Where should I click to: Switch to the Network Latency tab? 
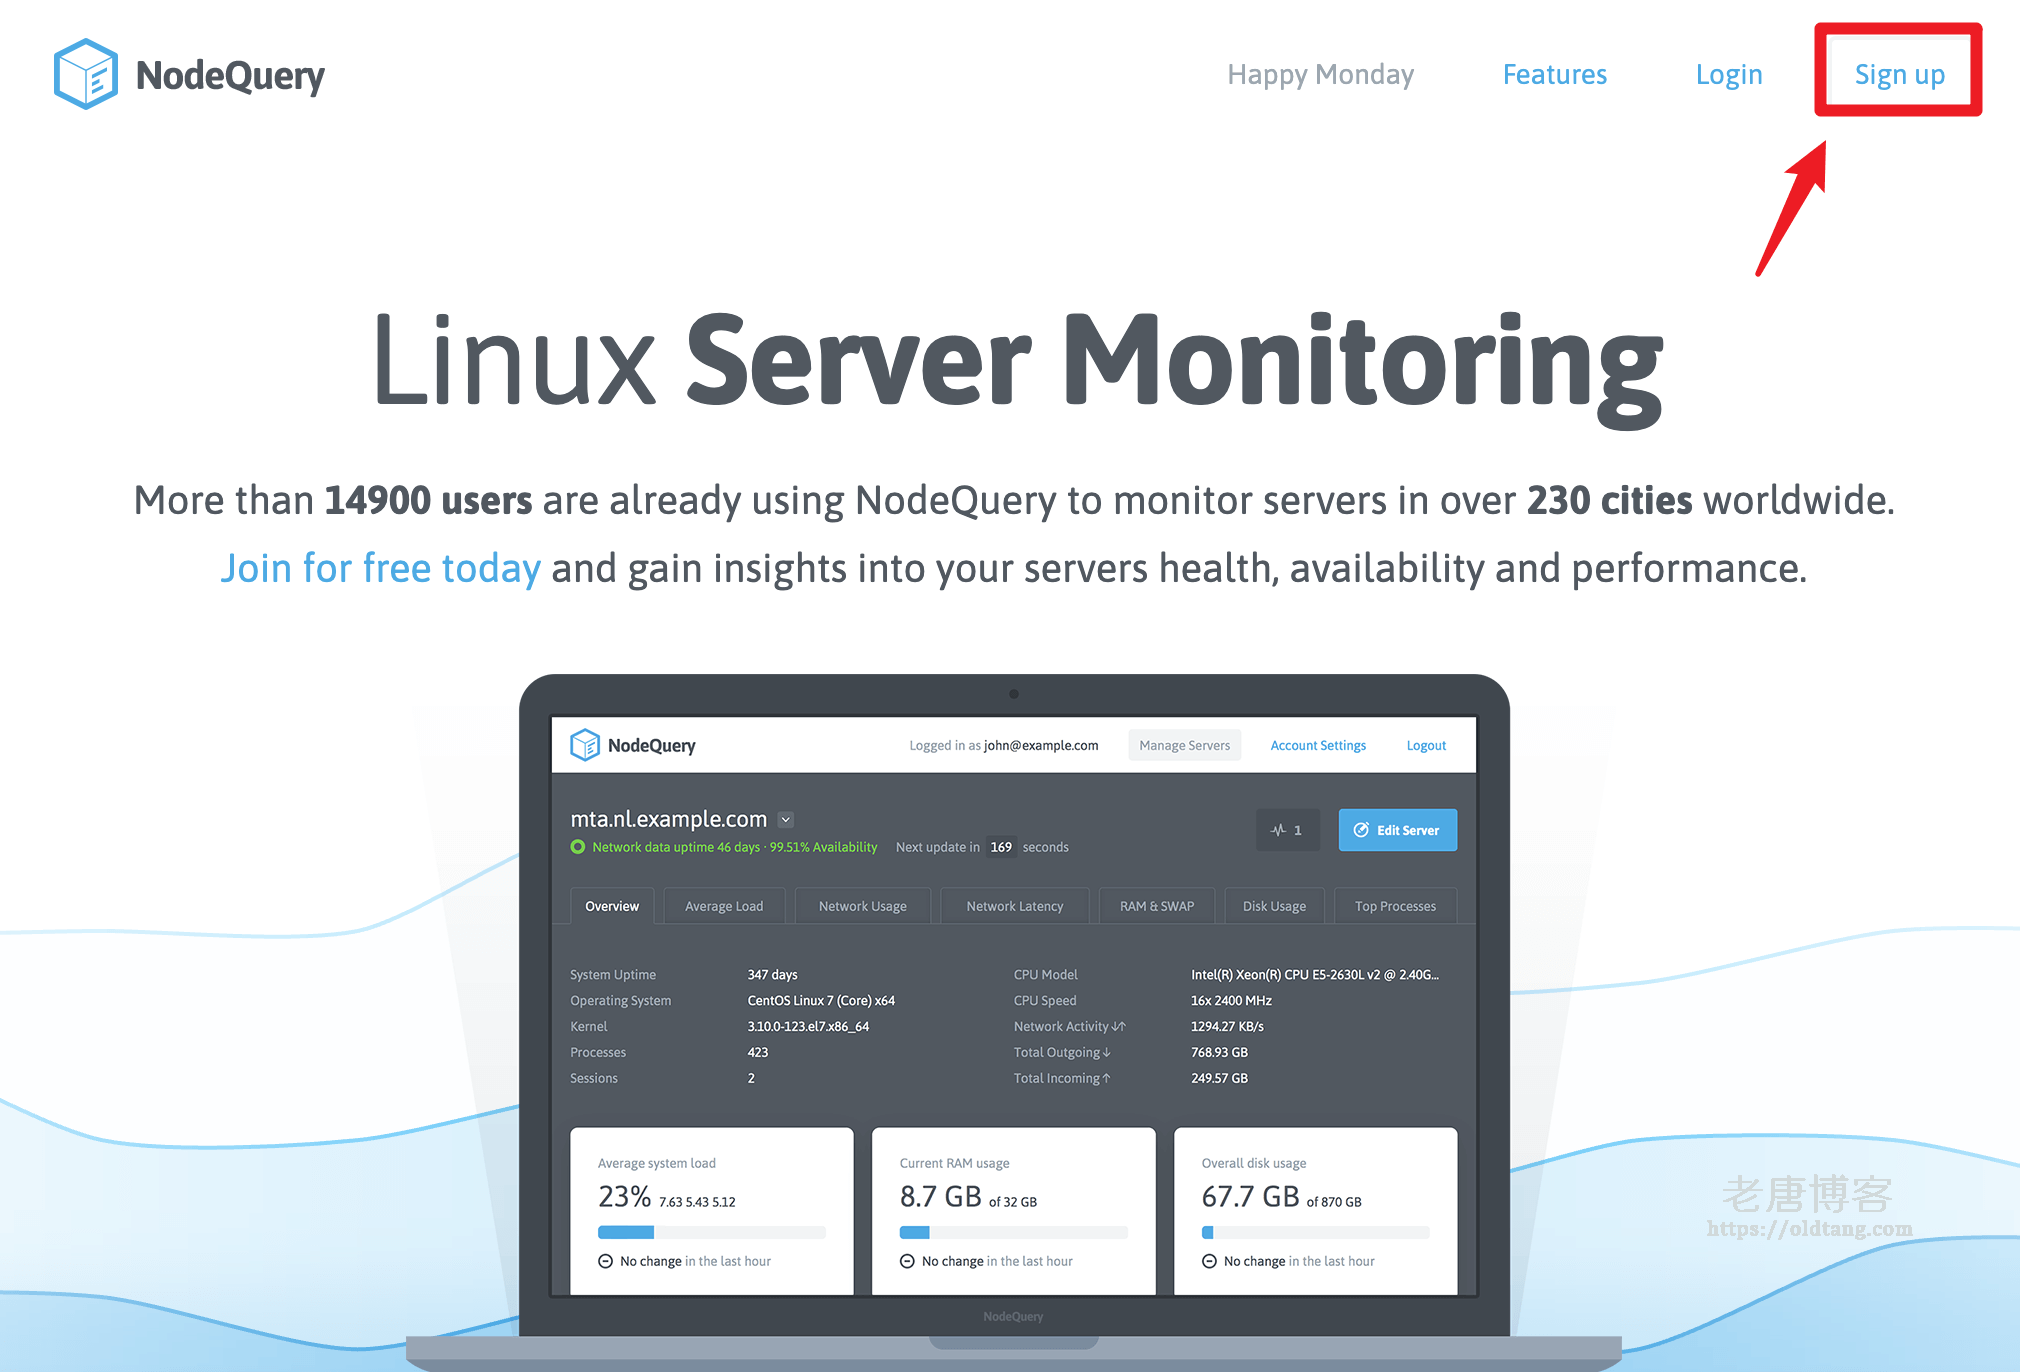[x=1014, y=905]
